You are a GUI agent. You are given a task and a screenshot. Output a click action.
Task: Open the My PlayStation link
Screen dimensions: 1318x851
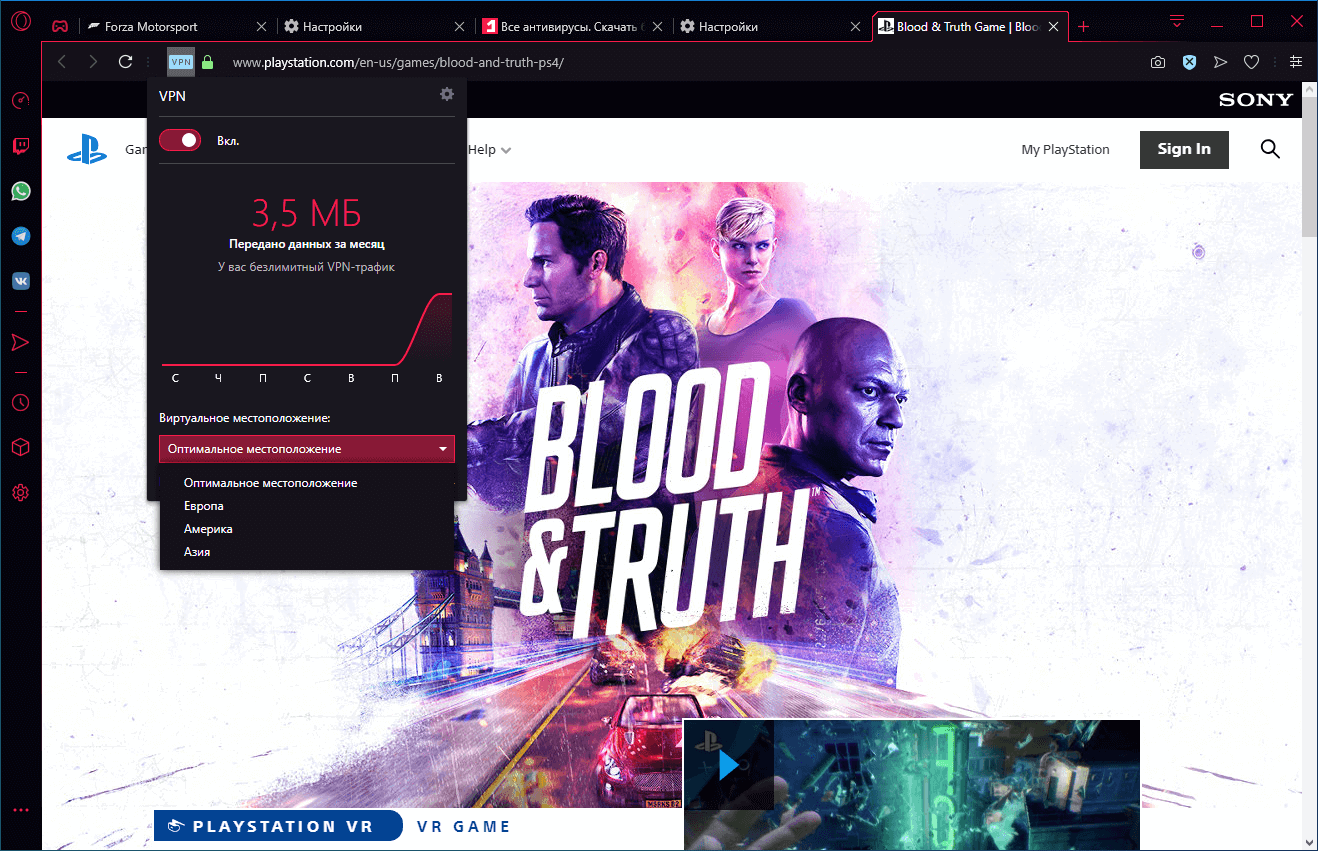tap(1065, 150)
